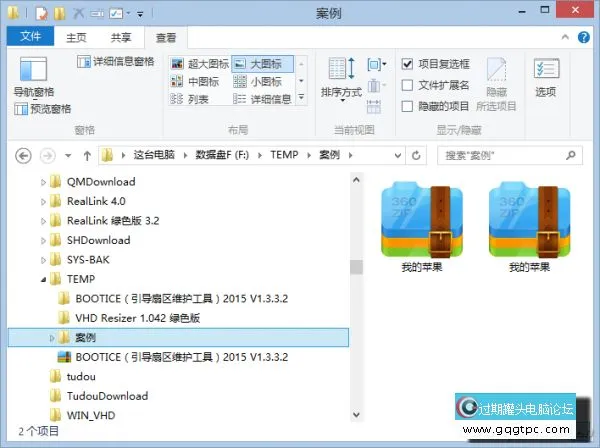Open the Sort by (排序方式) menu
600x448 pixels.
[x=341, y=79]
